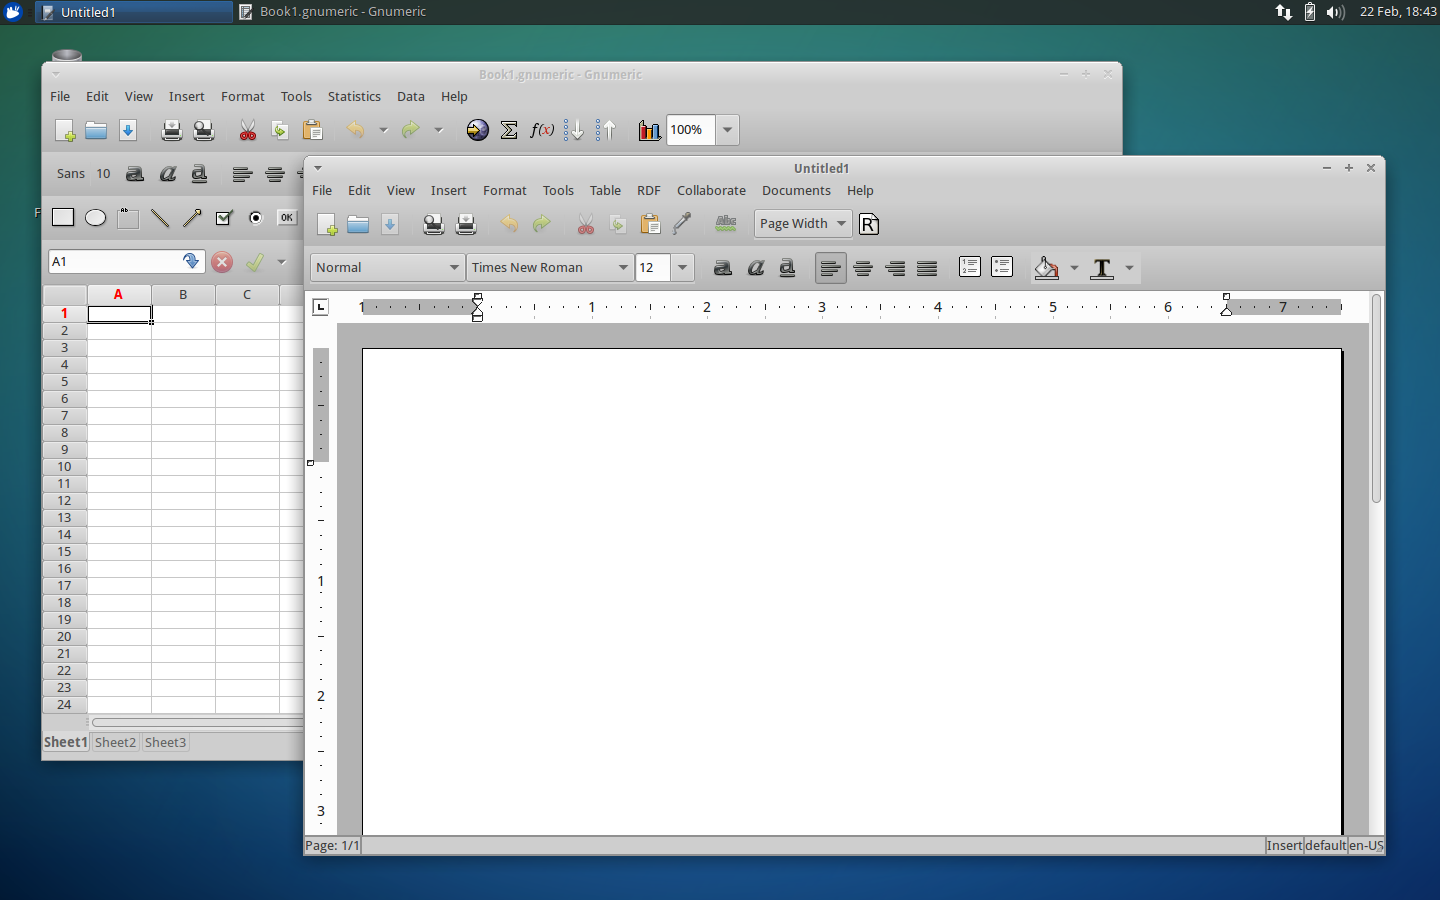
Task: Insert a chart using the chart icon
Action: [x=649, y=130]
